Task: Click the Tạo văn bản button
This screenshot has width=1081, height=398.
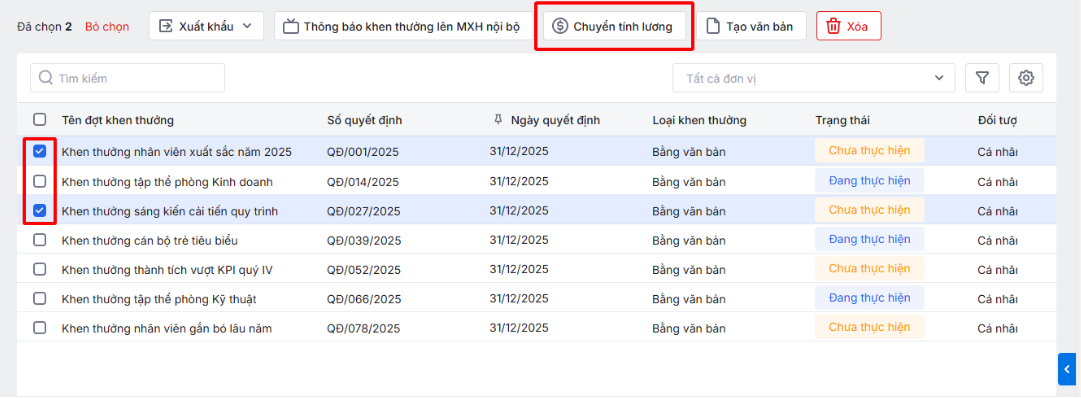Action: pyautogui.click(x=751, y=26)
